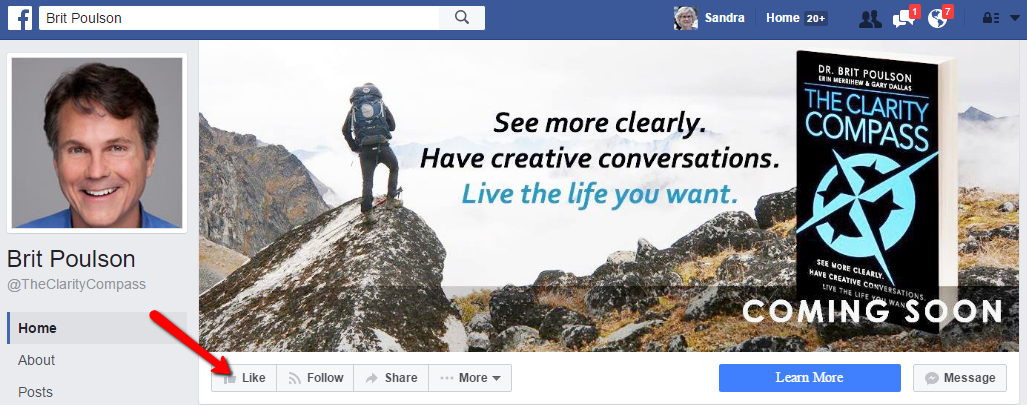This screenshot has height=405, width=1027.
Task: Open the friend requests icon
Action: pyautogui.click(x=870, y=19)
